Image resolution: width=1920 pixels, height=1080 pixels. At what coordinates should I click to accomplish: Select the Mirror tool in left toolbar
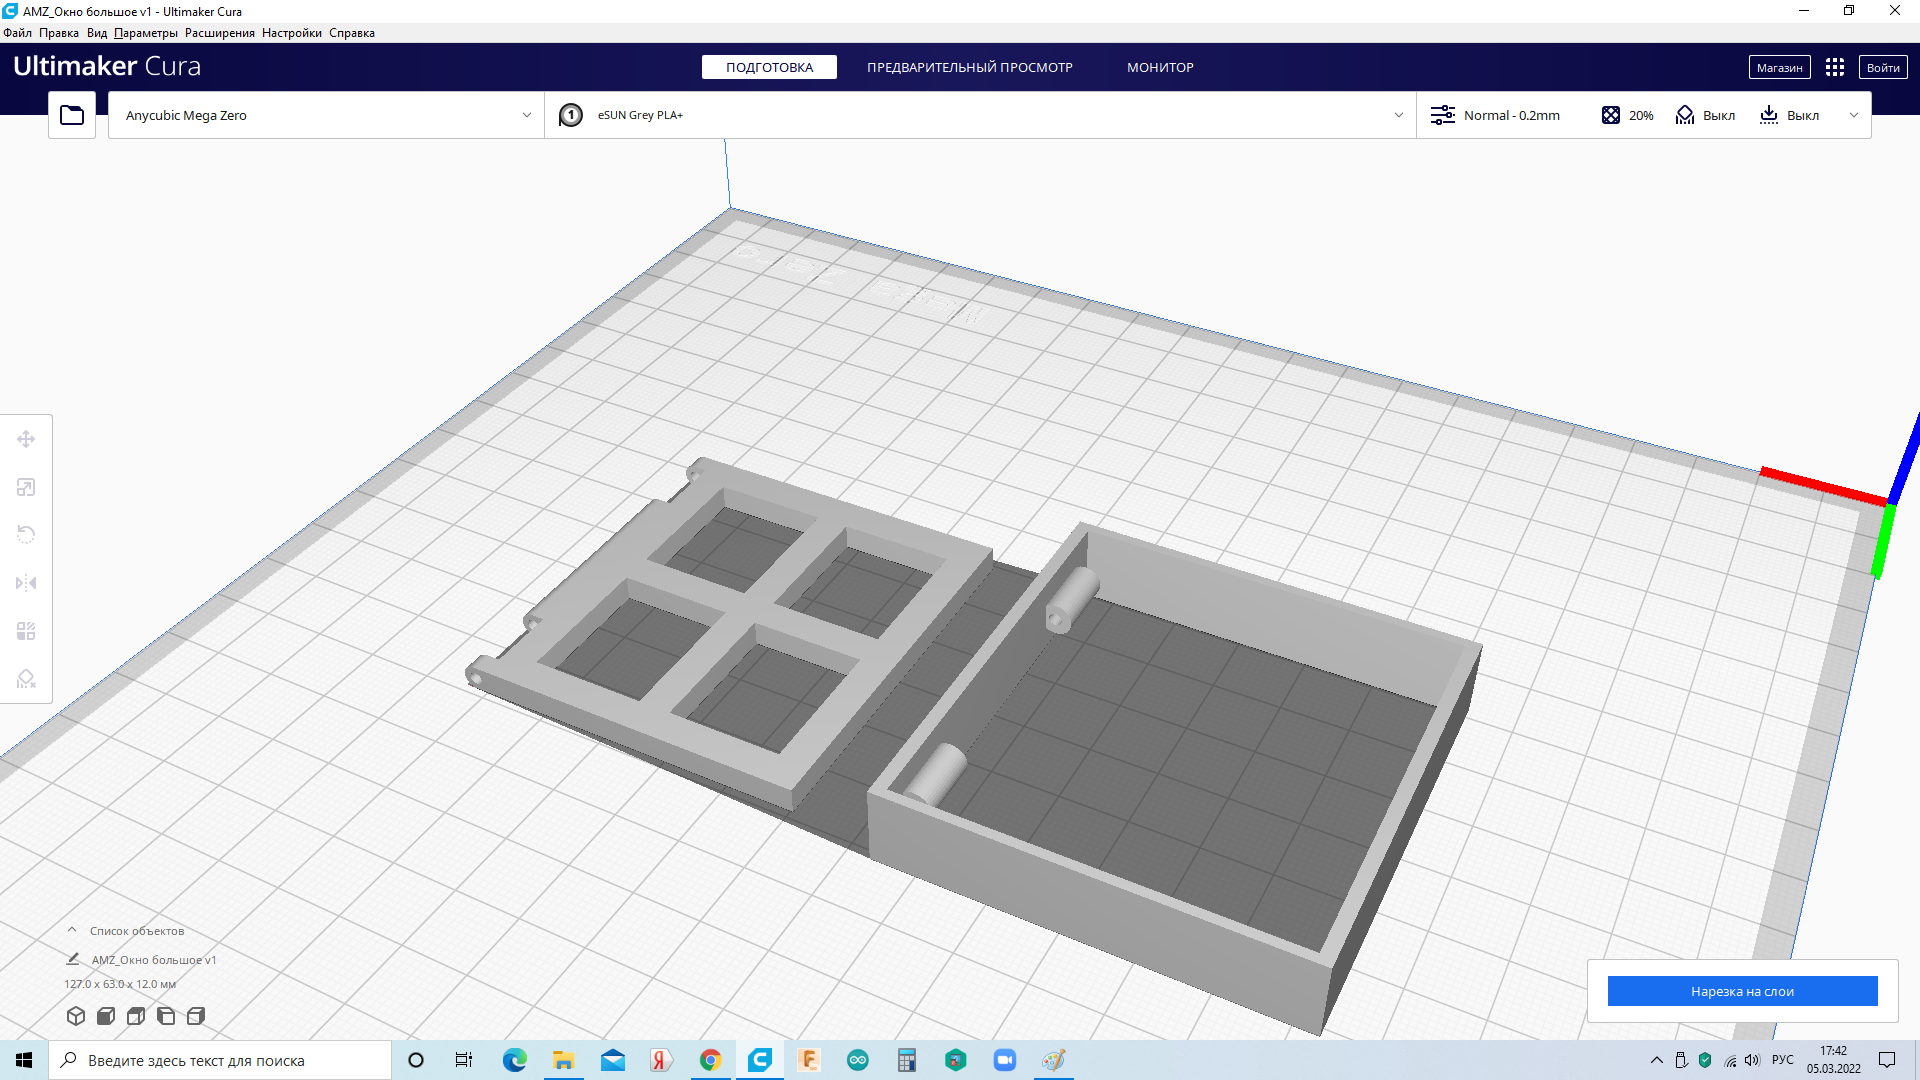(26, 583)
